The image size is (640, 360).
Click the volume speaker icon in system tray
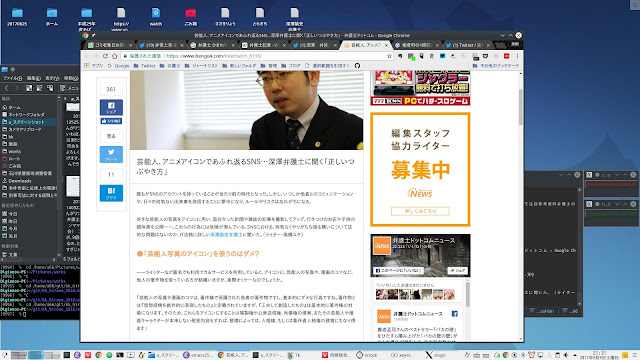[x=566, y=355]
